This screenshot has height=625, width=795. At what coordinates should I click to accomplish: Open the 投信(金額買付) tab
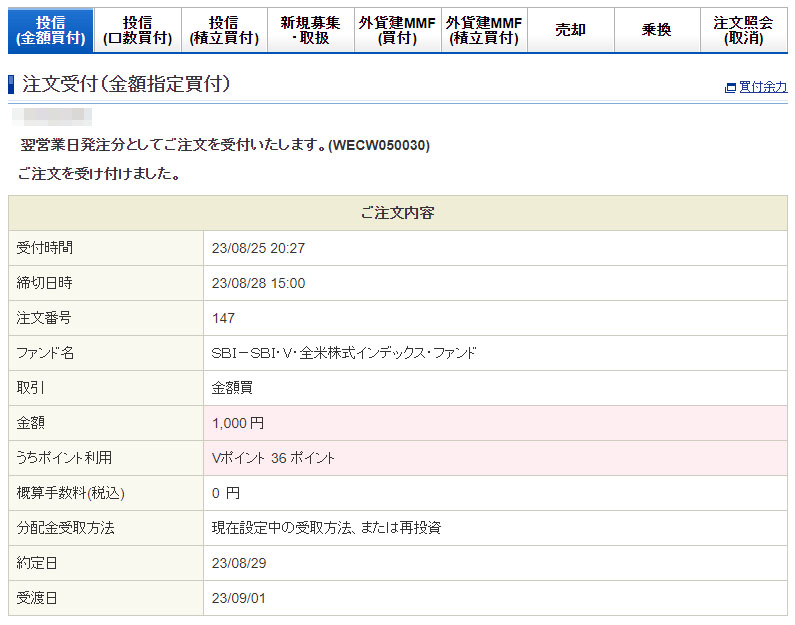[50, 30]
